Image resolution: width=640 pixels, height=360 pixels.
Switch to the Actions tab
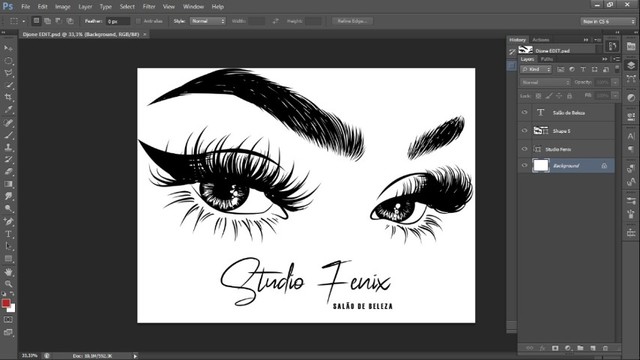click(540, 40)
